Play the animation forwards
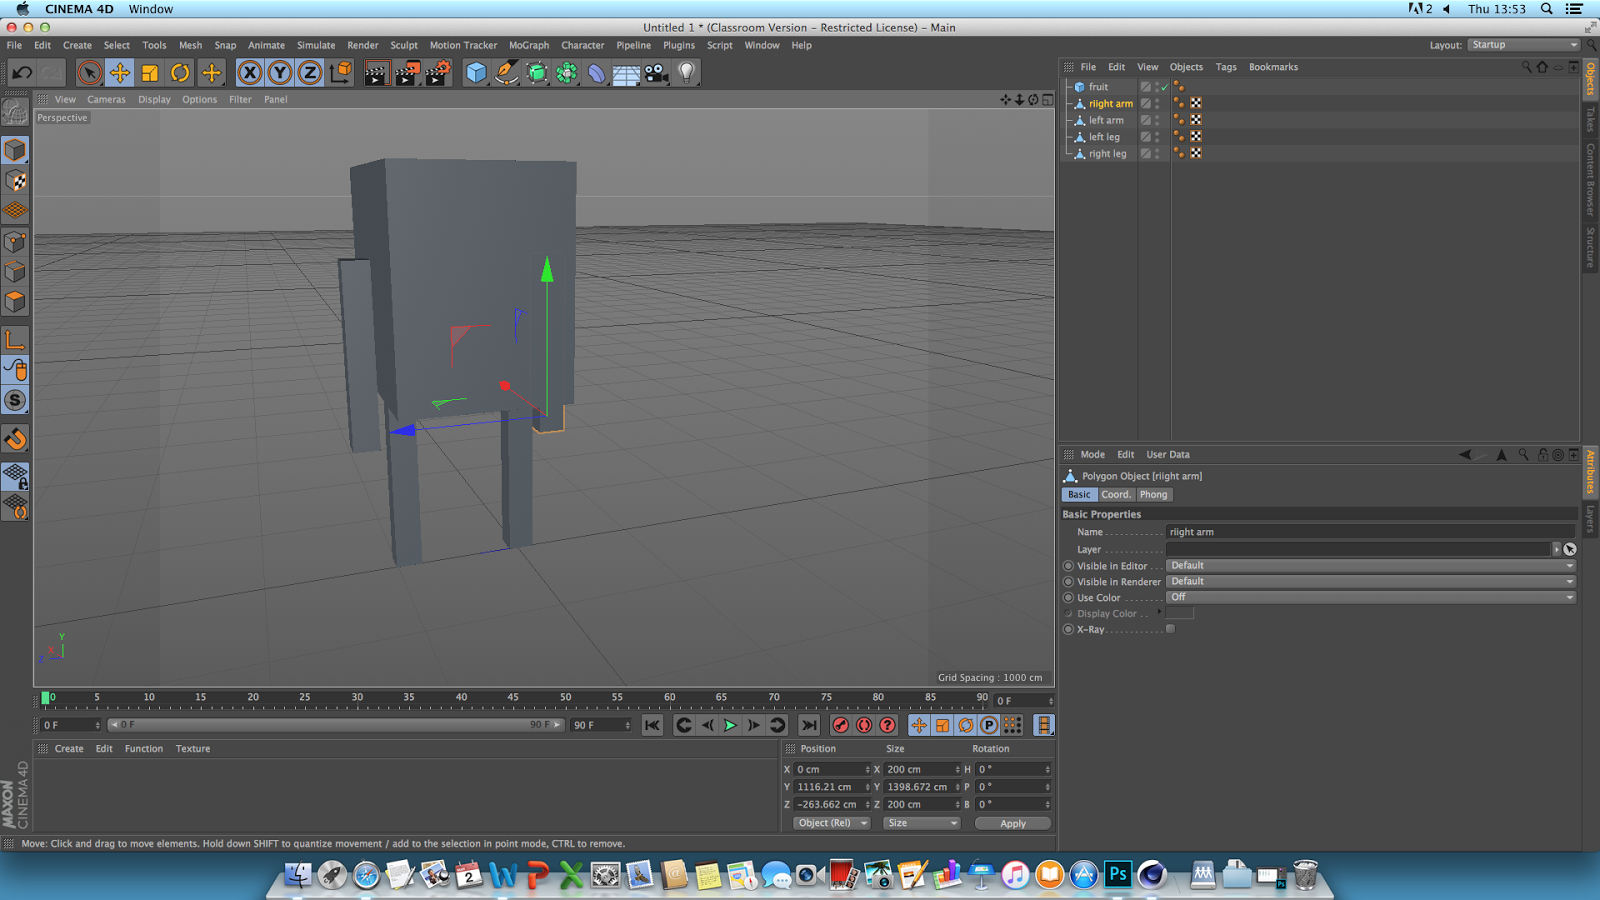This screenshot has width=1600, height=900. coord(730,725)
